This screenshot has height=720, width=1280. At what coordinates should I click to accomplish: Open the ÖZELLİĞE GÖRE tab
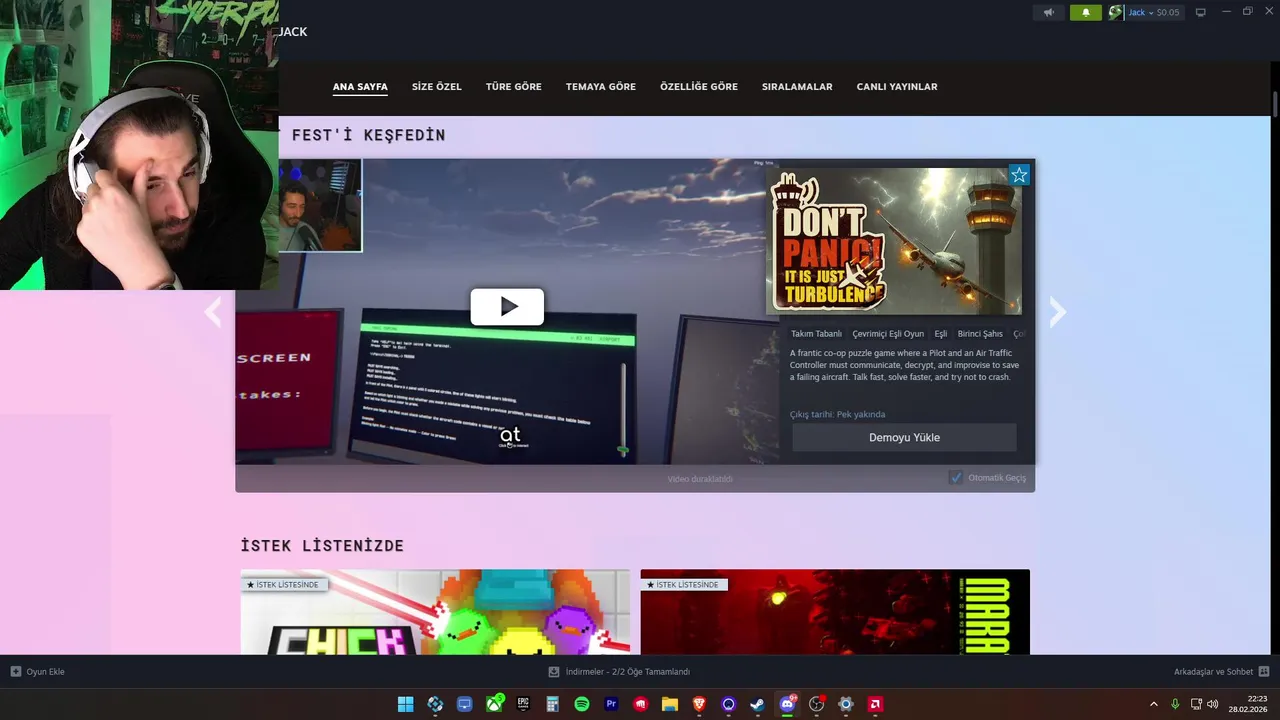pos(699,87)
